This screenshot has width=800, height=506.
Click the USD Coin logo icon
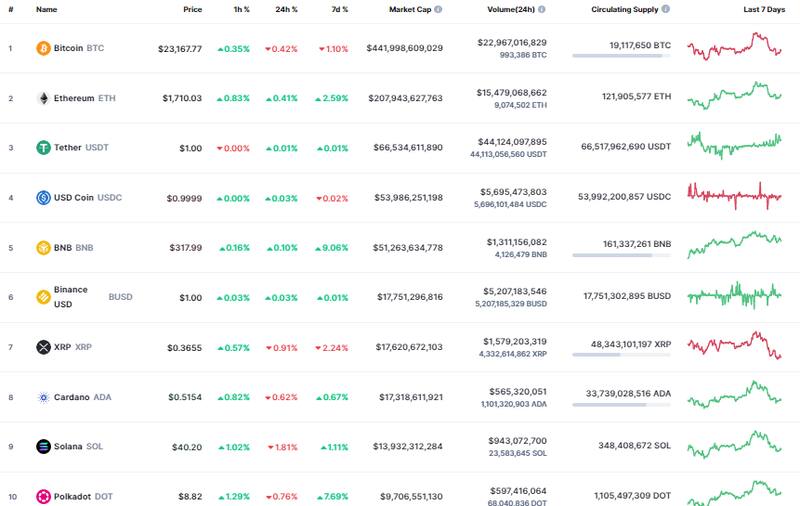(43, 198)
